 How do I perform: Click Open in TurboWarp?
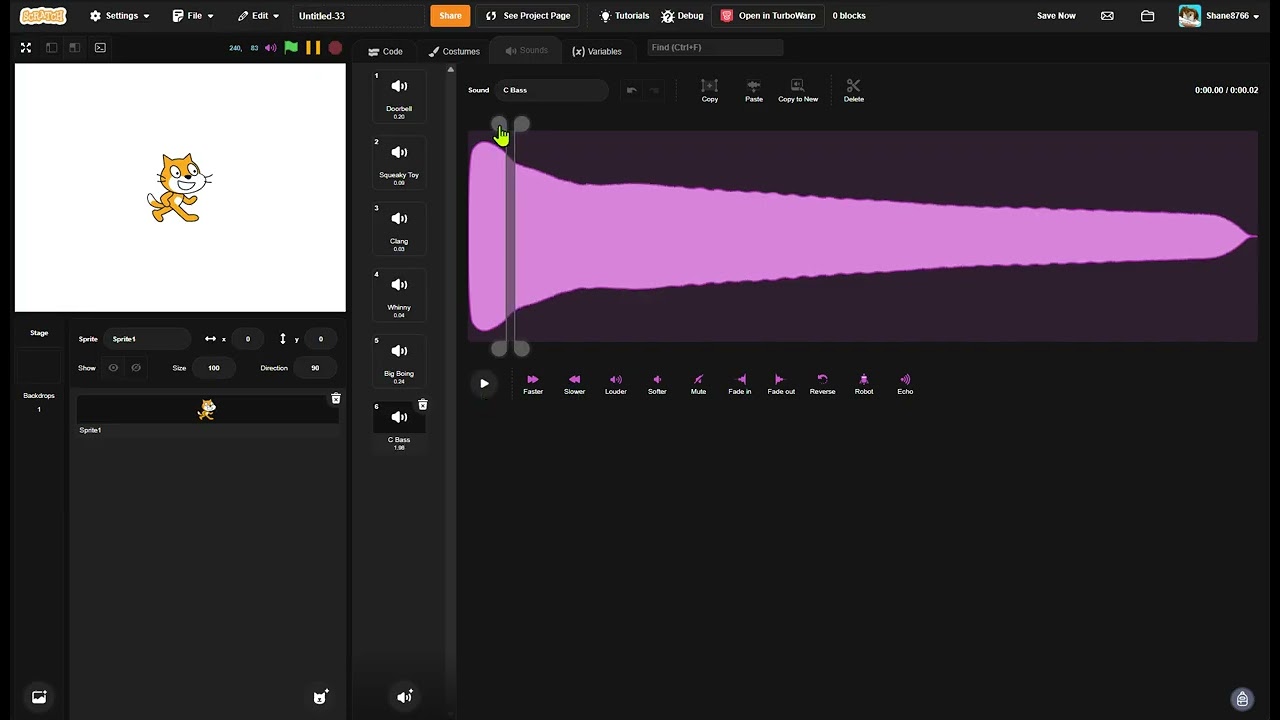pyautogui.click(x=768, y=16)
